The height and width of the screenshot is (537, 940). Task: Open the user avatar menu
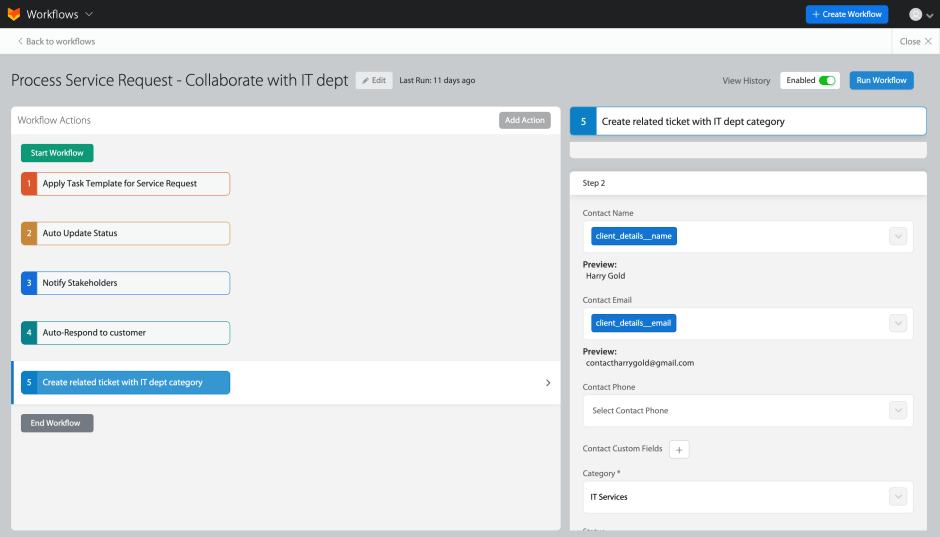[921, 14]
